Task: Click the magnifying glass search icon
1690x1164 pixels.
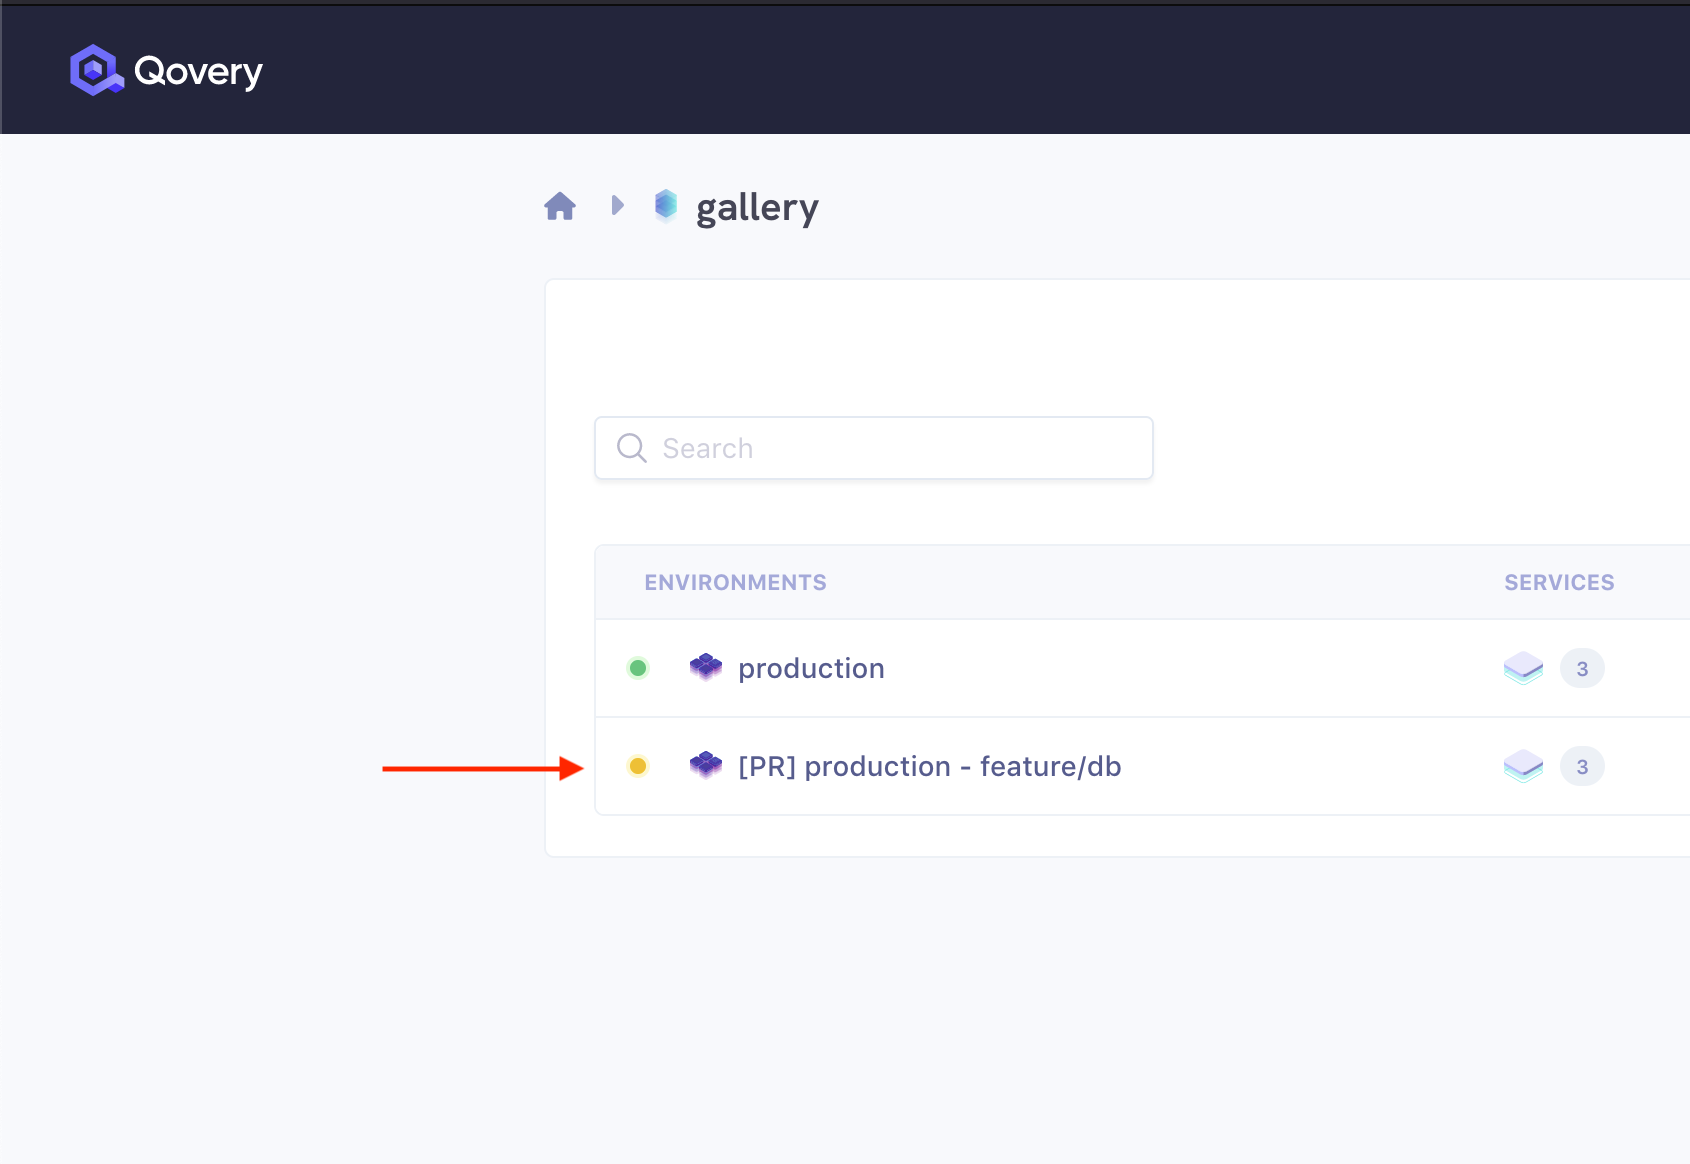Action: [x=631, y=448]
